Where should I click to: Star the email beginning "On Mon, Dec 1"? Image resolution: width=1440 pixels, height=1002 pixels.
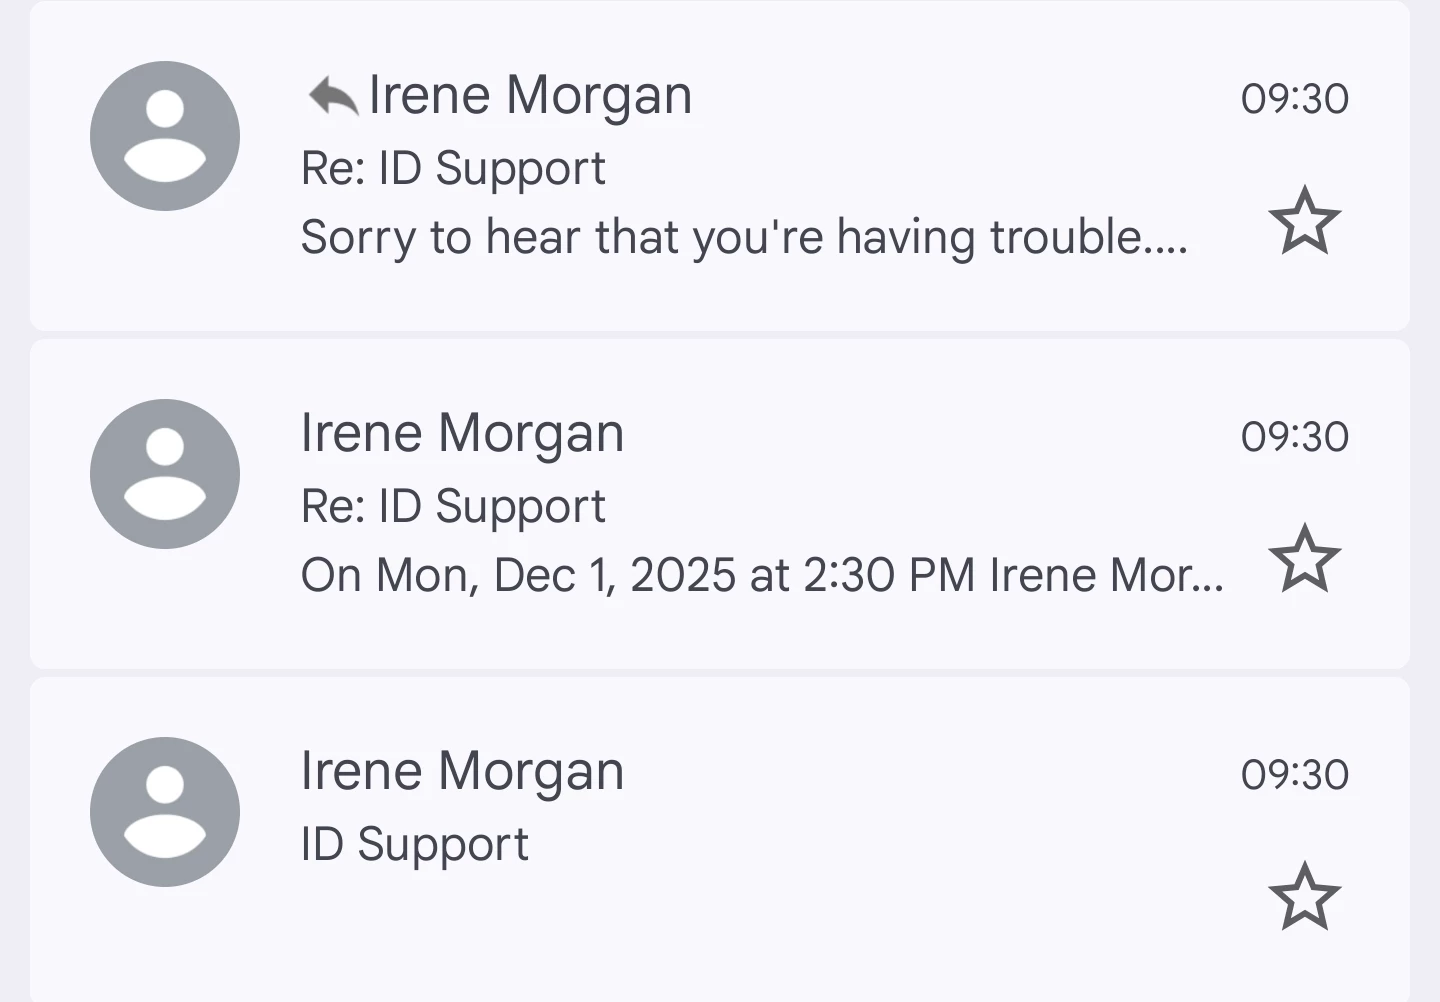pos(1304,559)
